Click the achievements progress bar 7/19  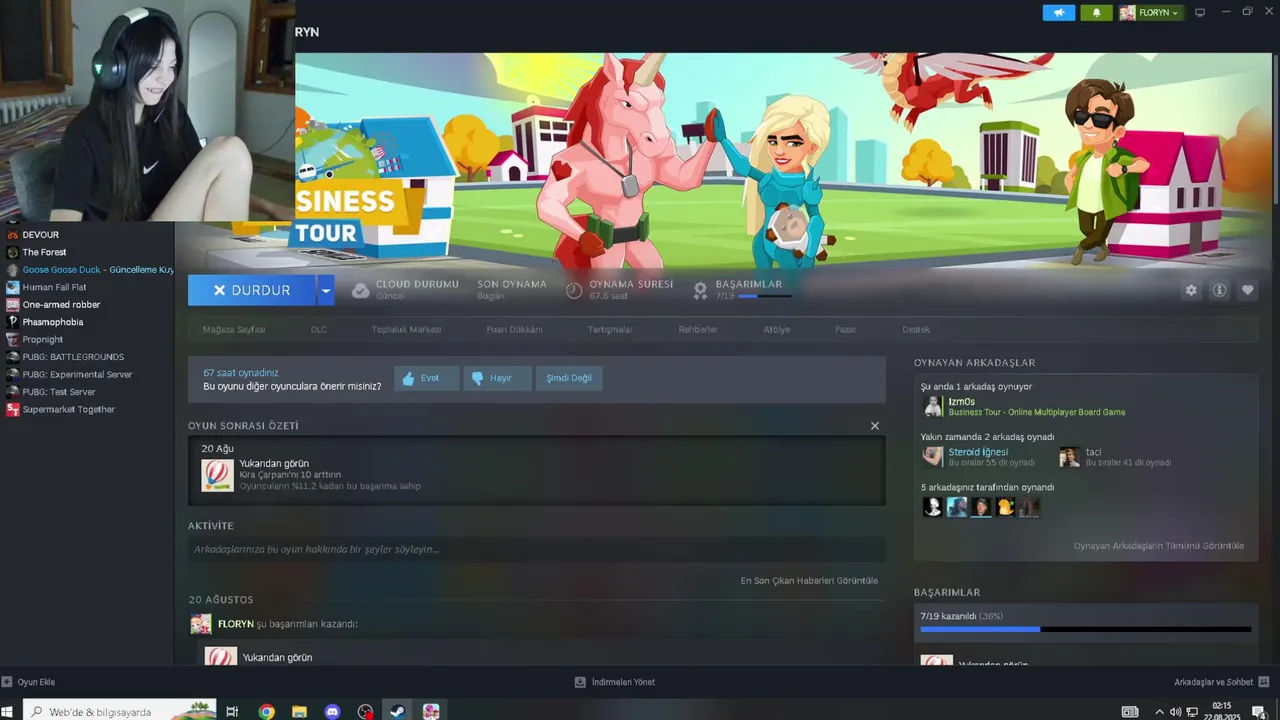(1085, 629)
